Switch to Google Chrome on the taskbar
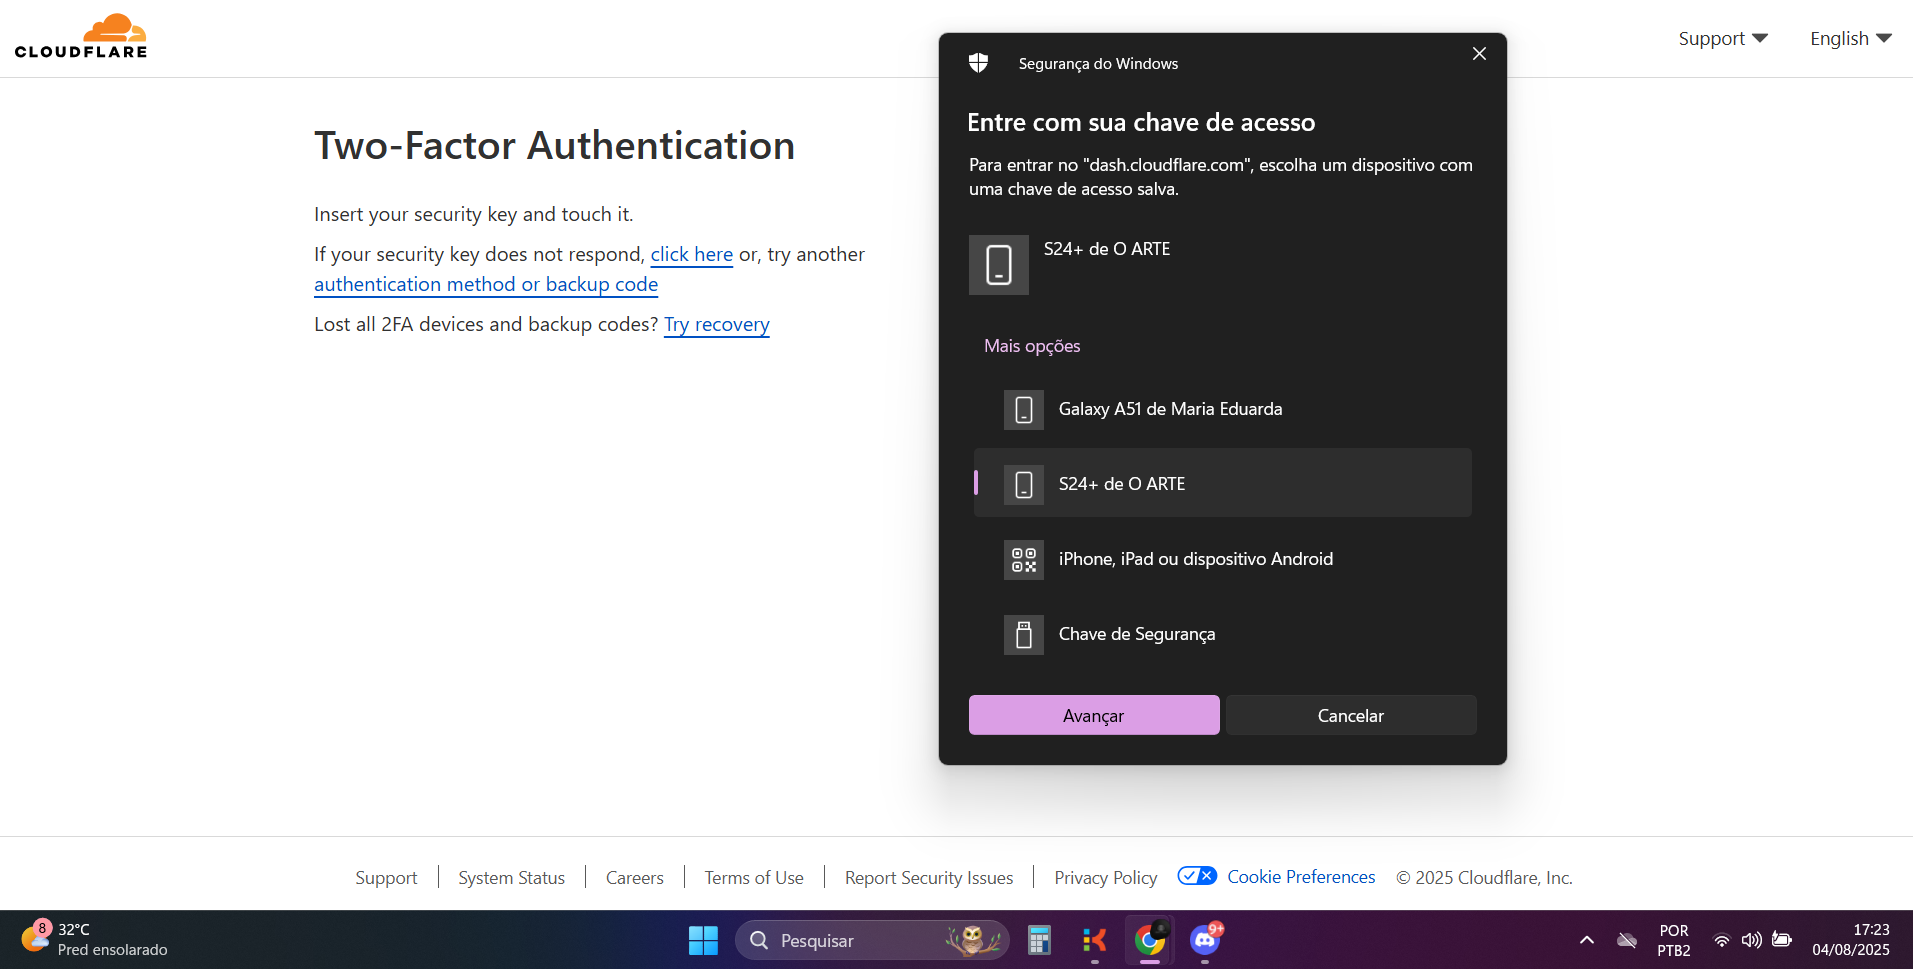 click(x=1150, y=940)
